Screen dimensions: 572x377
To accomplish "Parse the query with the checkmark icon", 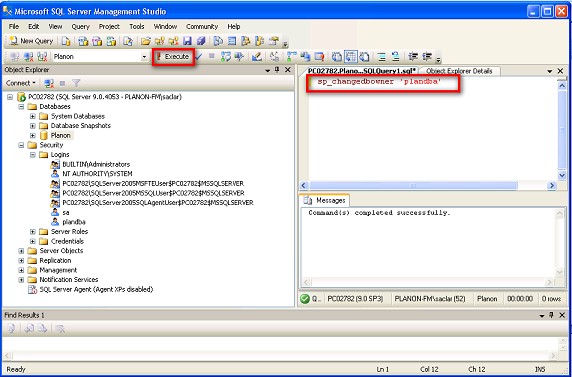I will pyautogui.click(x=198, y=56).
